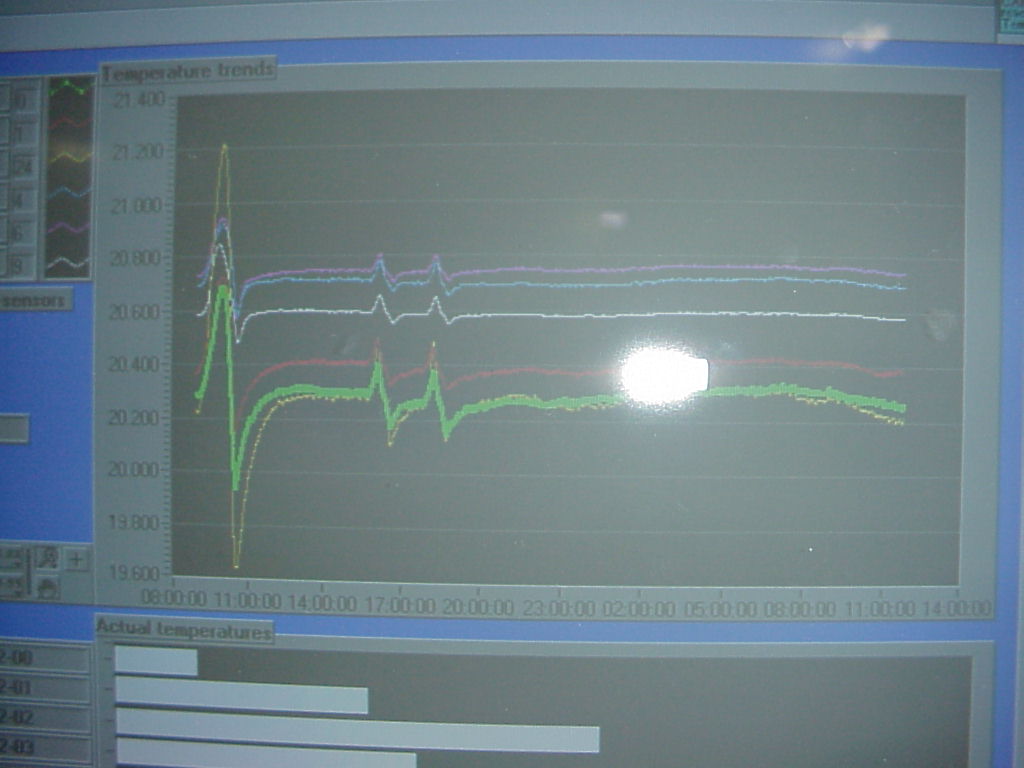1024x768 pixels.
Task: Click the shortest top bar in Actual temperatures
Action: pos(156,660)
